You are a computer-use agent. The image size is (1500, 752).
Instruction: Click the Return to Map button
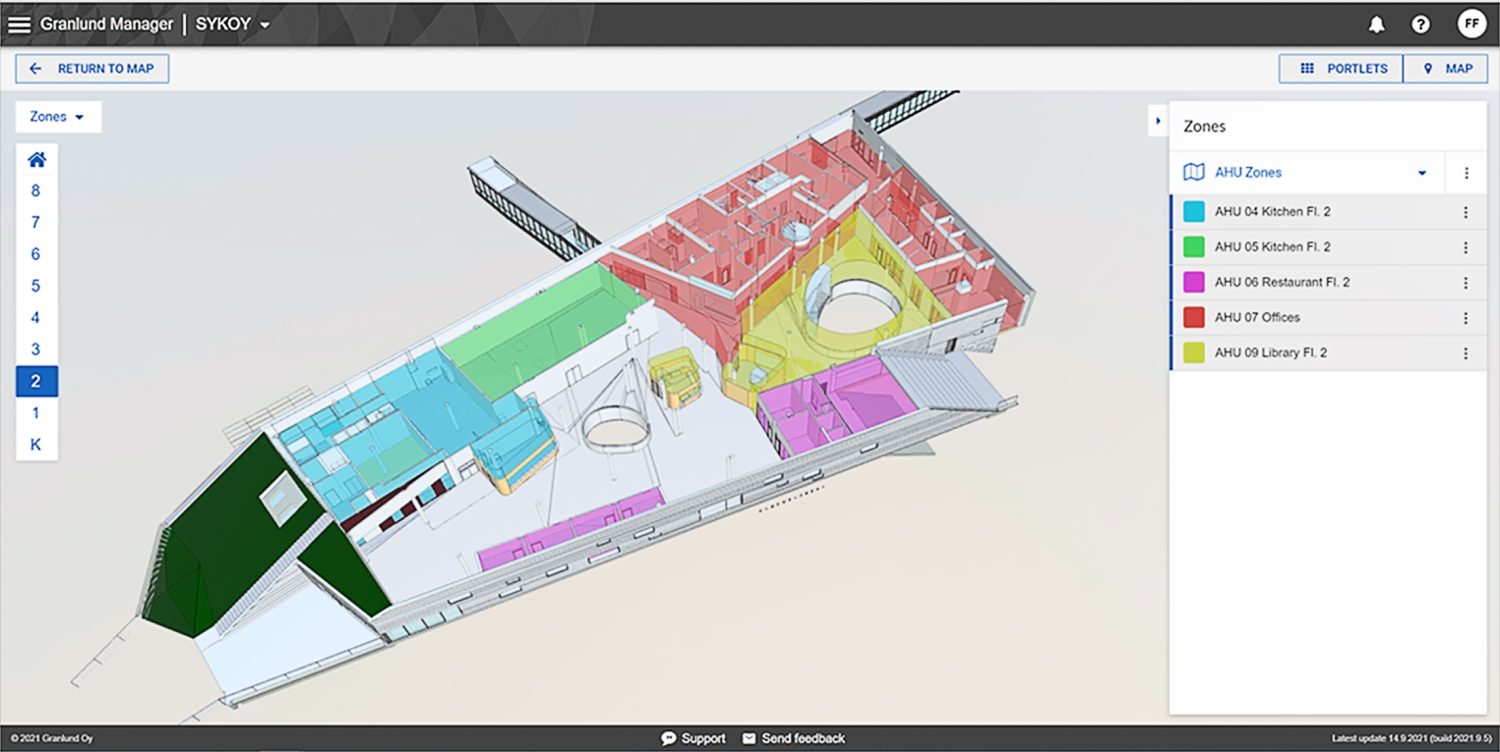click(x=92, y=69)
